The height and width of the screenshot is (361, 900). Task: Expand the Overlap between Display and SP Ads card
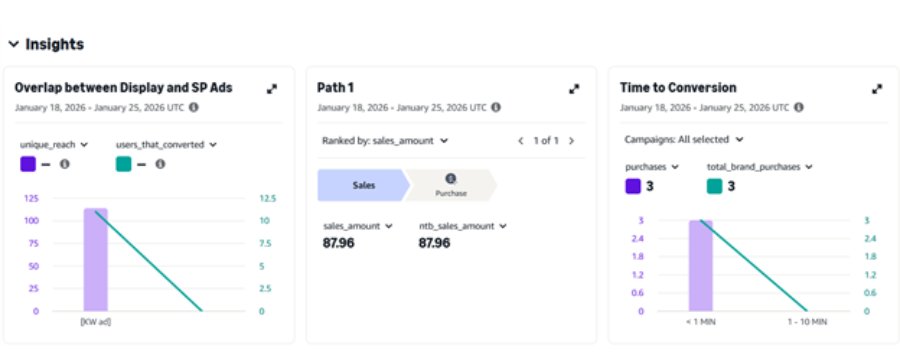[x=272, y=88]
